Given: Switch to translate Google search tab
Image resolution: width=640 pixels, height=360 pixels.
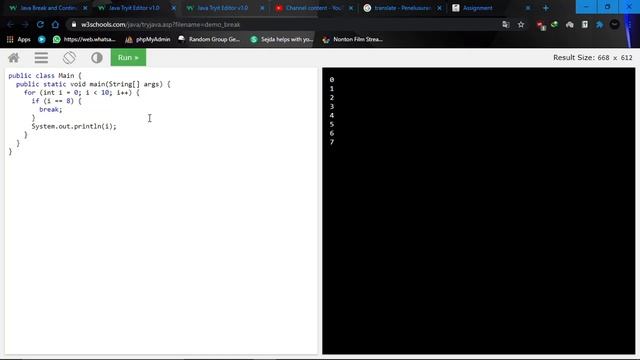Looking at the screenshot, I should pos(402,8).
